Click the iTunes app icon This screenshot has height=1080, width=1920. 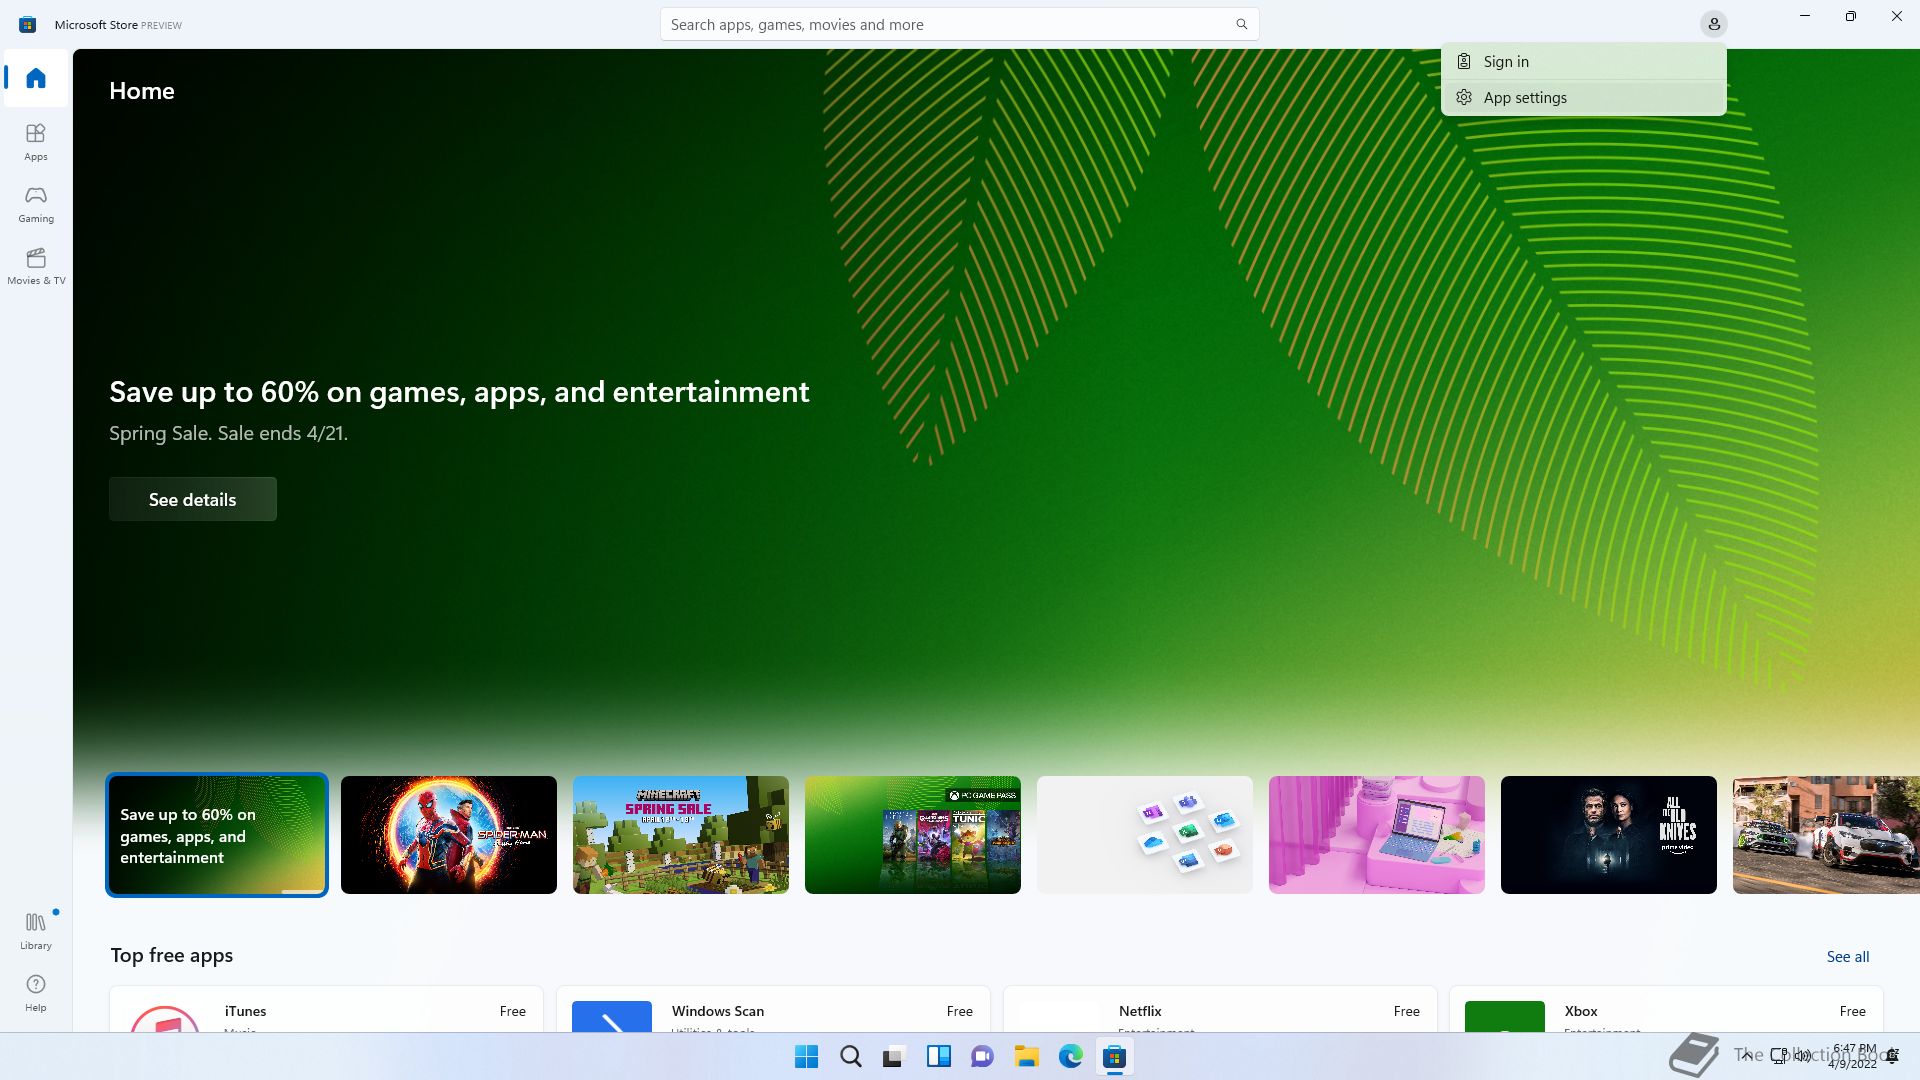165,1018
